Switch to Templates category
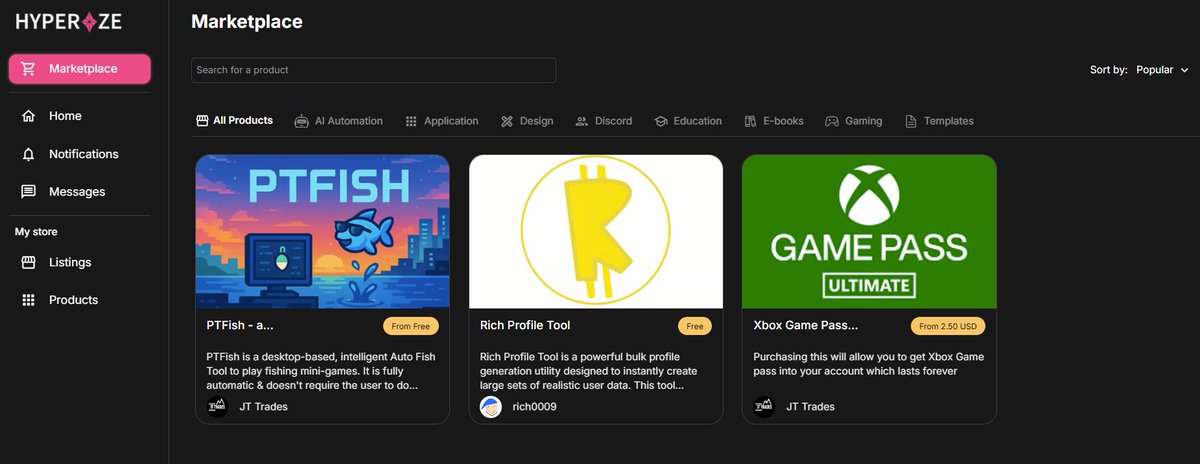The height and width of the screenshot is (464, 1200). point(939,121)
